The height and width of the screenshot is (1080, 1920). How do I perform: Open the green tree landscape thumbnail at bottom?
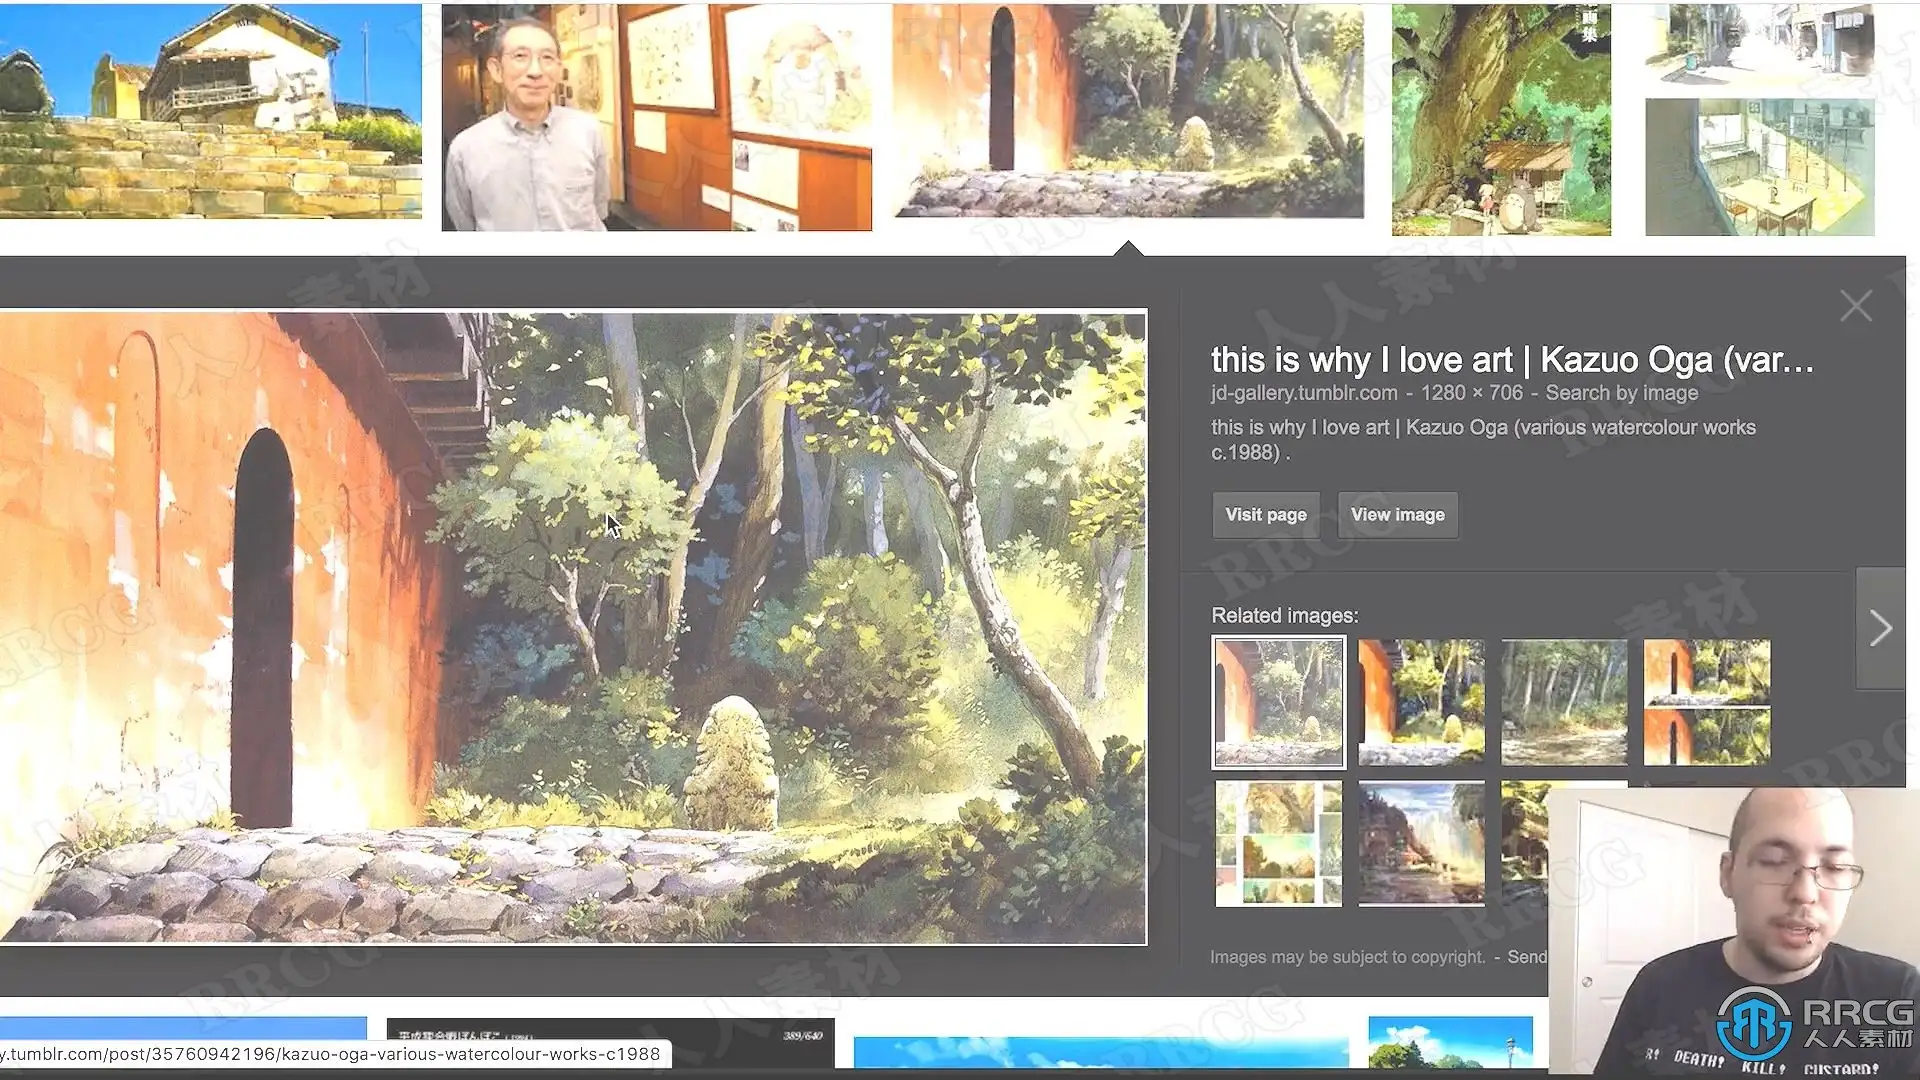pyautogui.click(x=1450, y=1042)
